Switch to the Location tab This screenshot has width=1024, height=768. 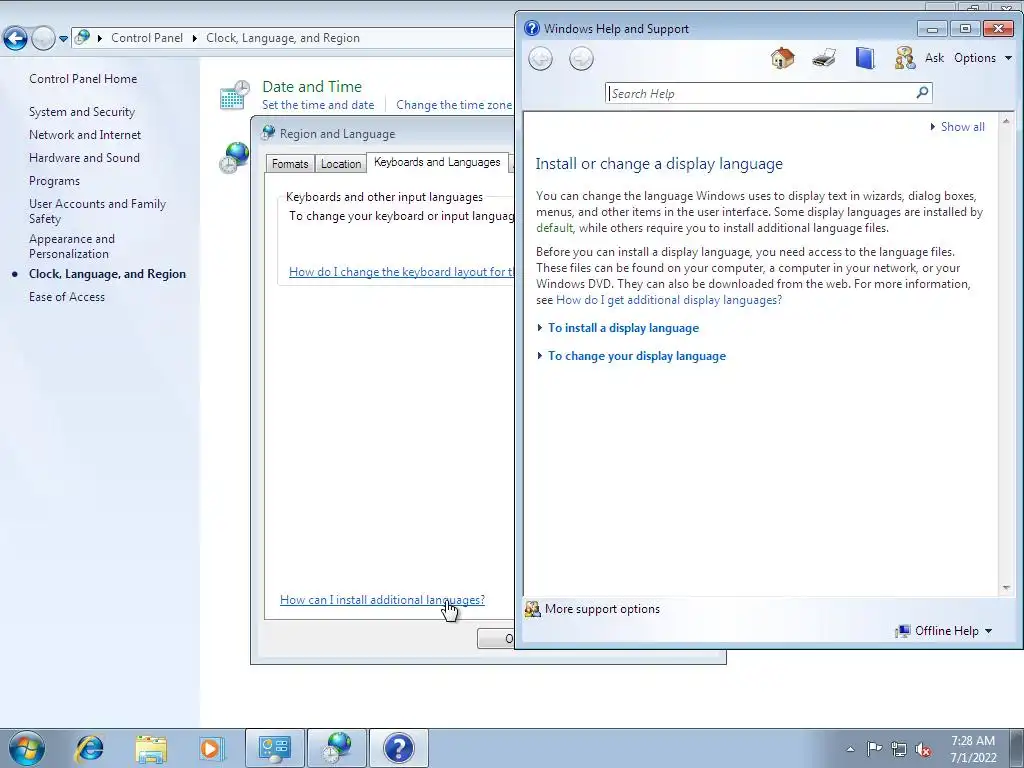pos(341,164)
